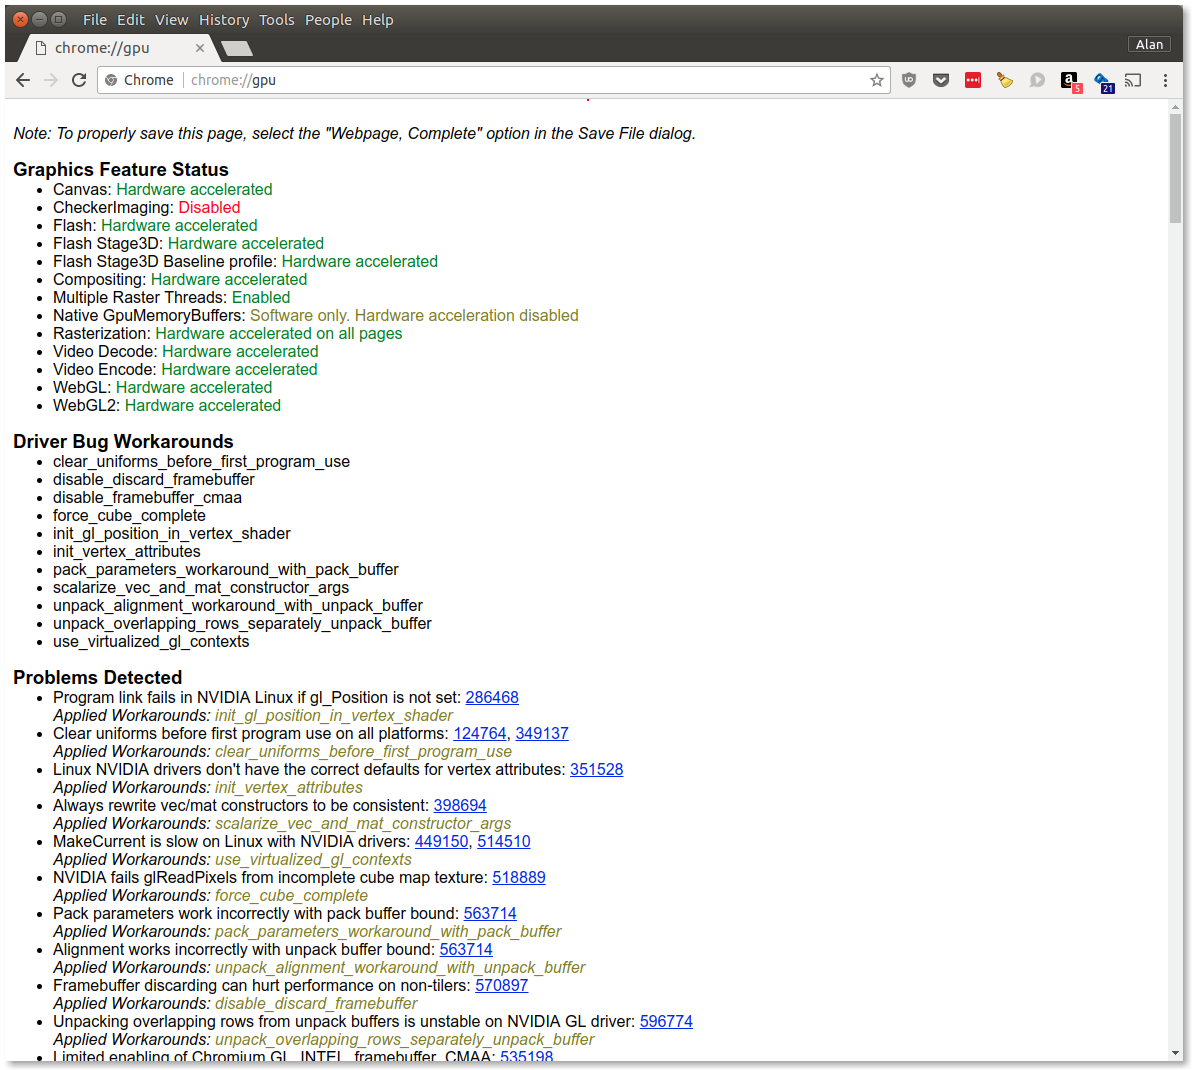Click bug link 514510
The height and width of the screenshot is (1070, 1192).
click(x=504, y=842)
